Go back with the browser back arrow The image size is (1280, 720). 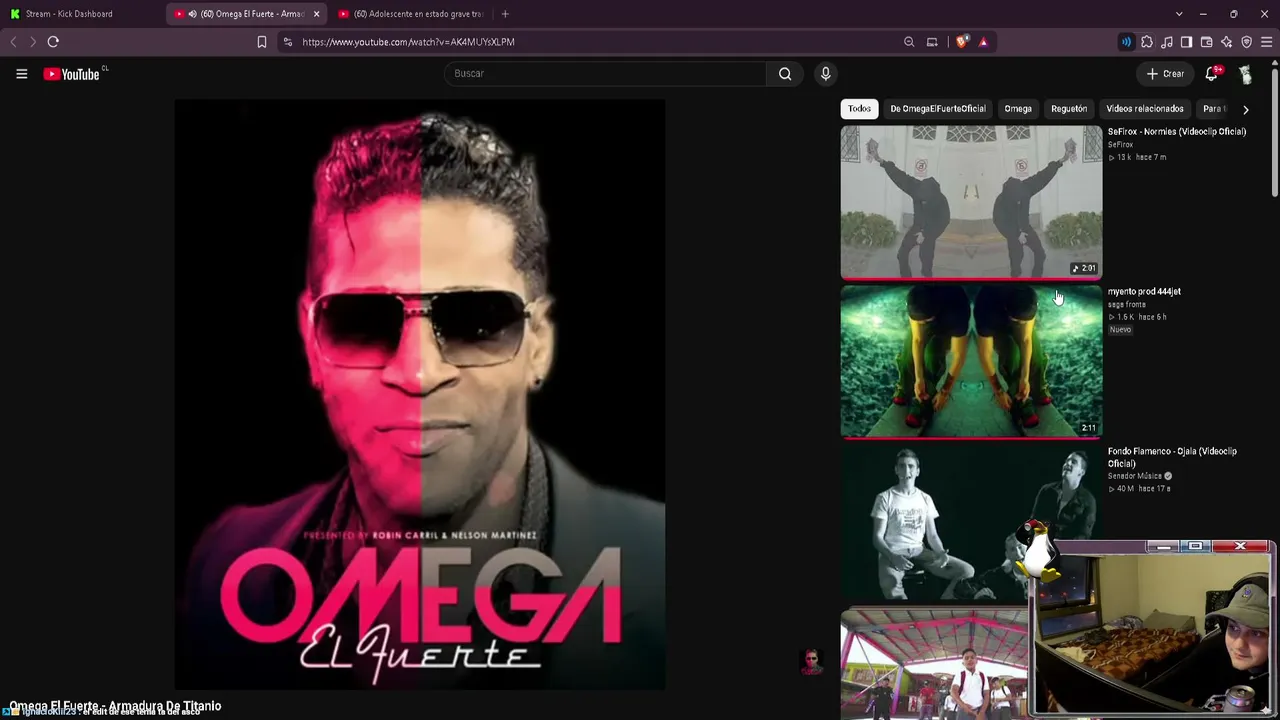click(13, 42)
